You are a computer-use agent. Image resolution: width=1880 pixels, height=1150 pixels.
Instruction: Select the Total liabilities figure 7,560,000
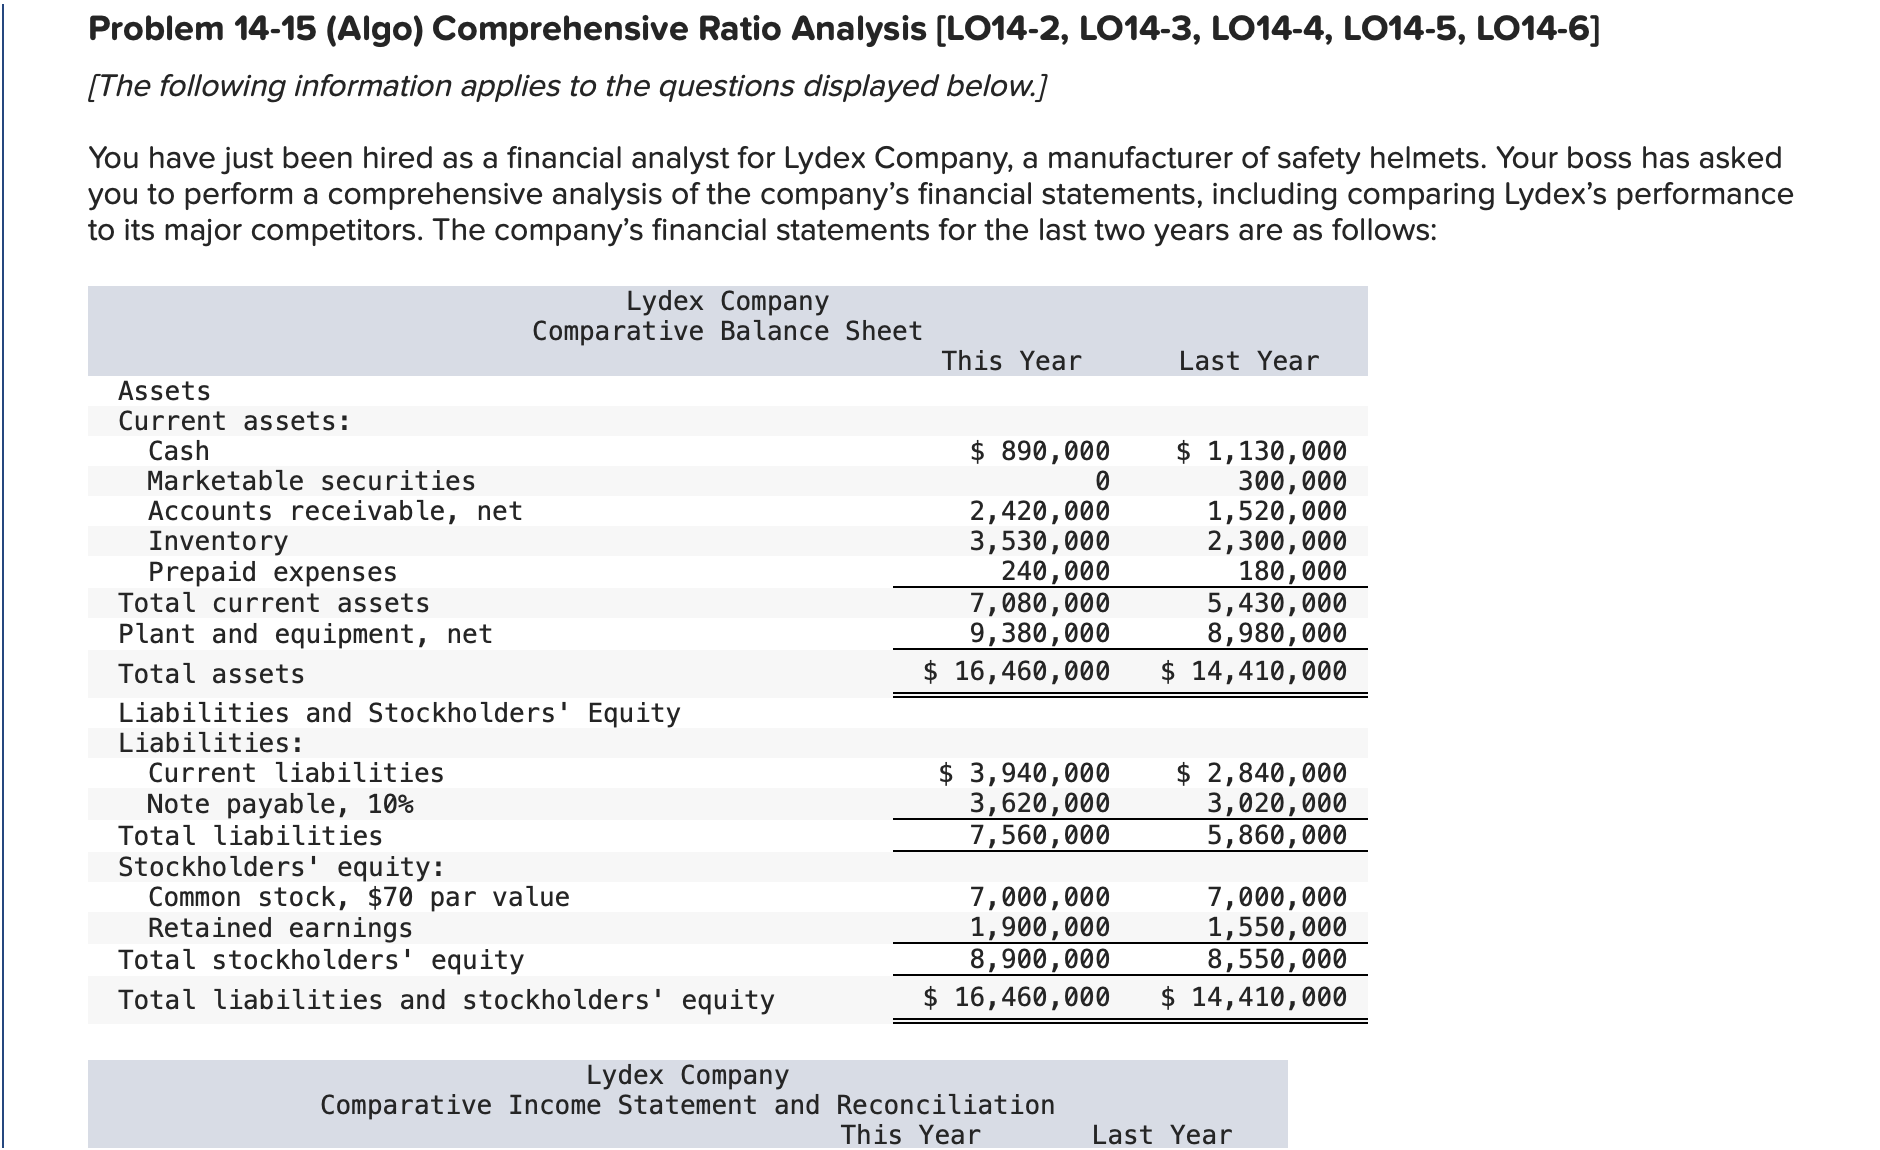(1038, 834)
